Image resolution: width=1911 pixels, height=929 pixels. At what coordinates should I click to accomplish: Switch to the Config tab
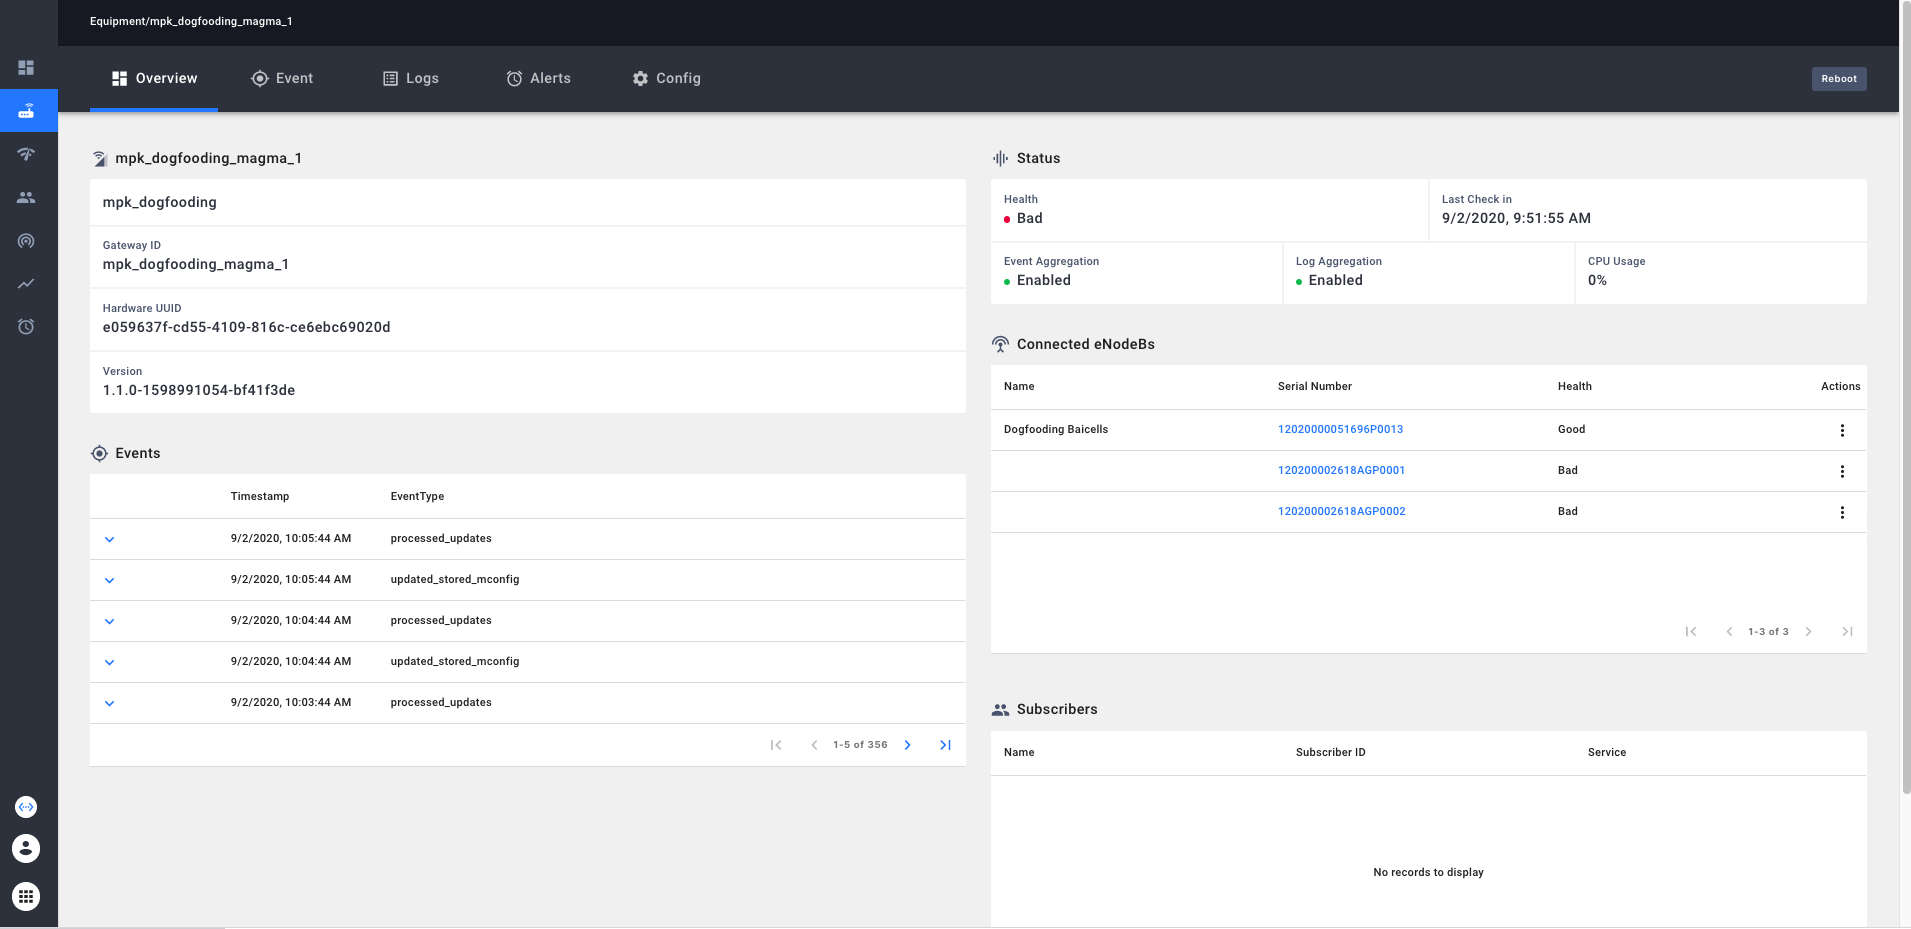click(666, 79)
